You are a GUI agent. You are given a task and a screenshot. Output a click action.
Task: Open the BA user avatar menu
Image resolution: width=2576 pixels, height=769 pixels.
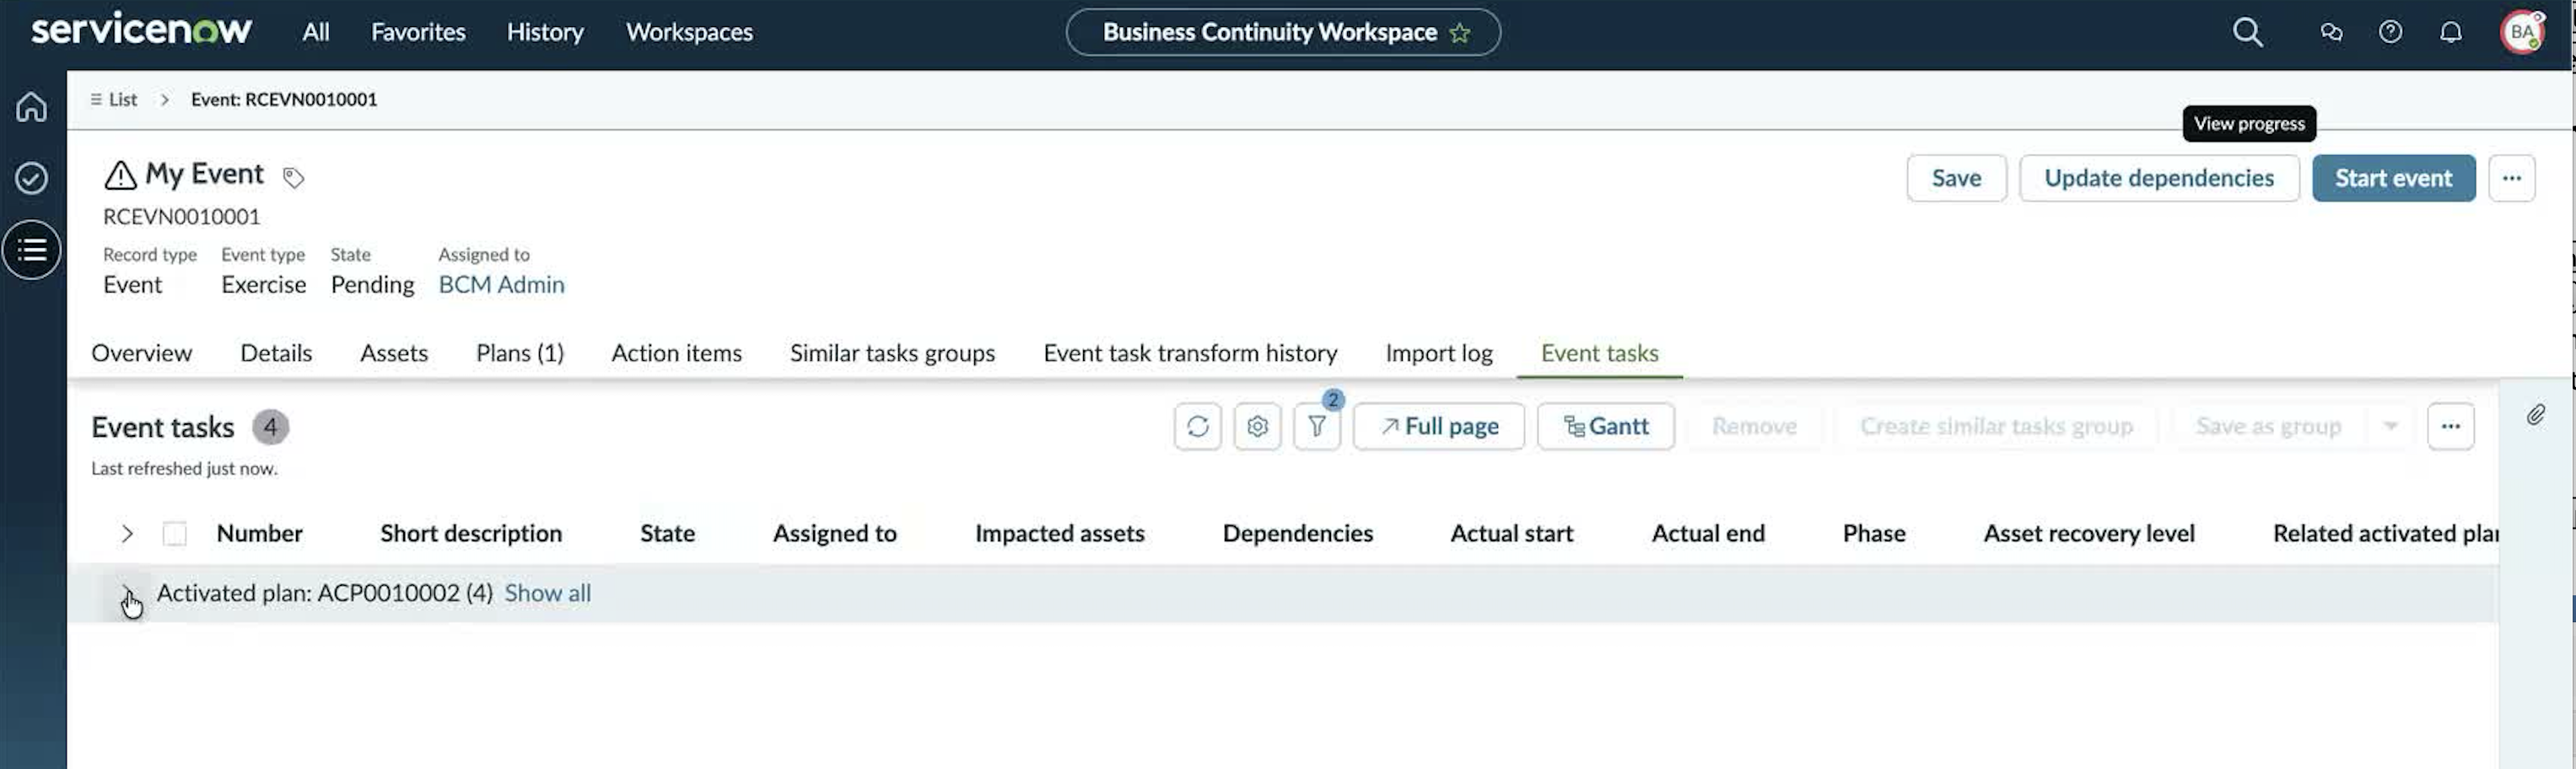pos(2522,32)
